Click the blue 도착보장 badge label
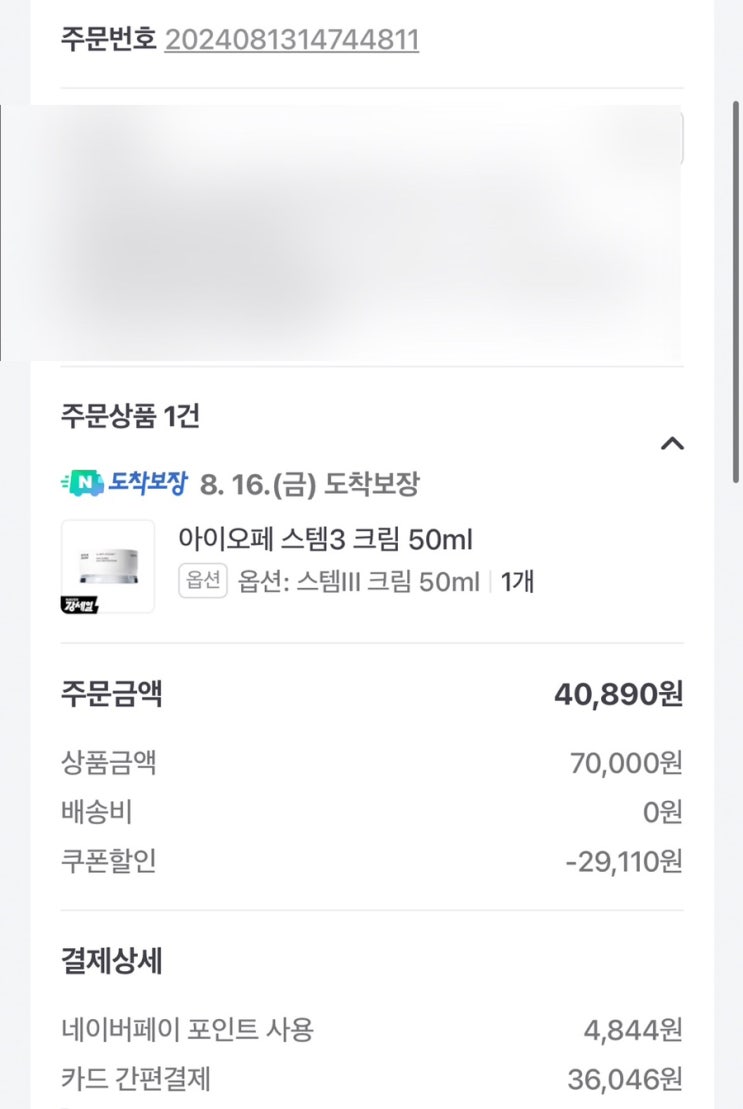The image size is (743, 1109). click(147, 484)
